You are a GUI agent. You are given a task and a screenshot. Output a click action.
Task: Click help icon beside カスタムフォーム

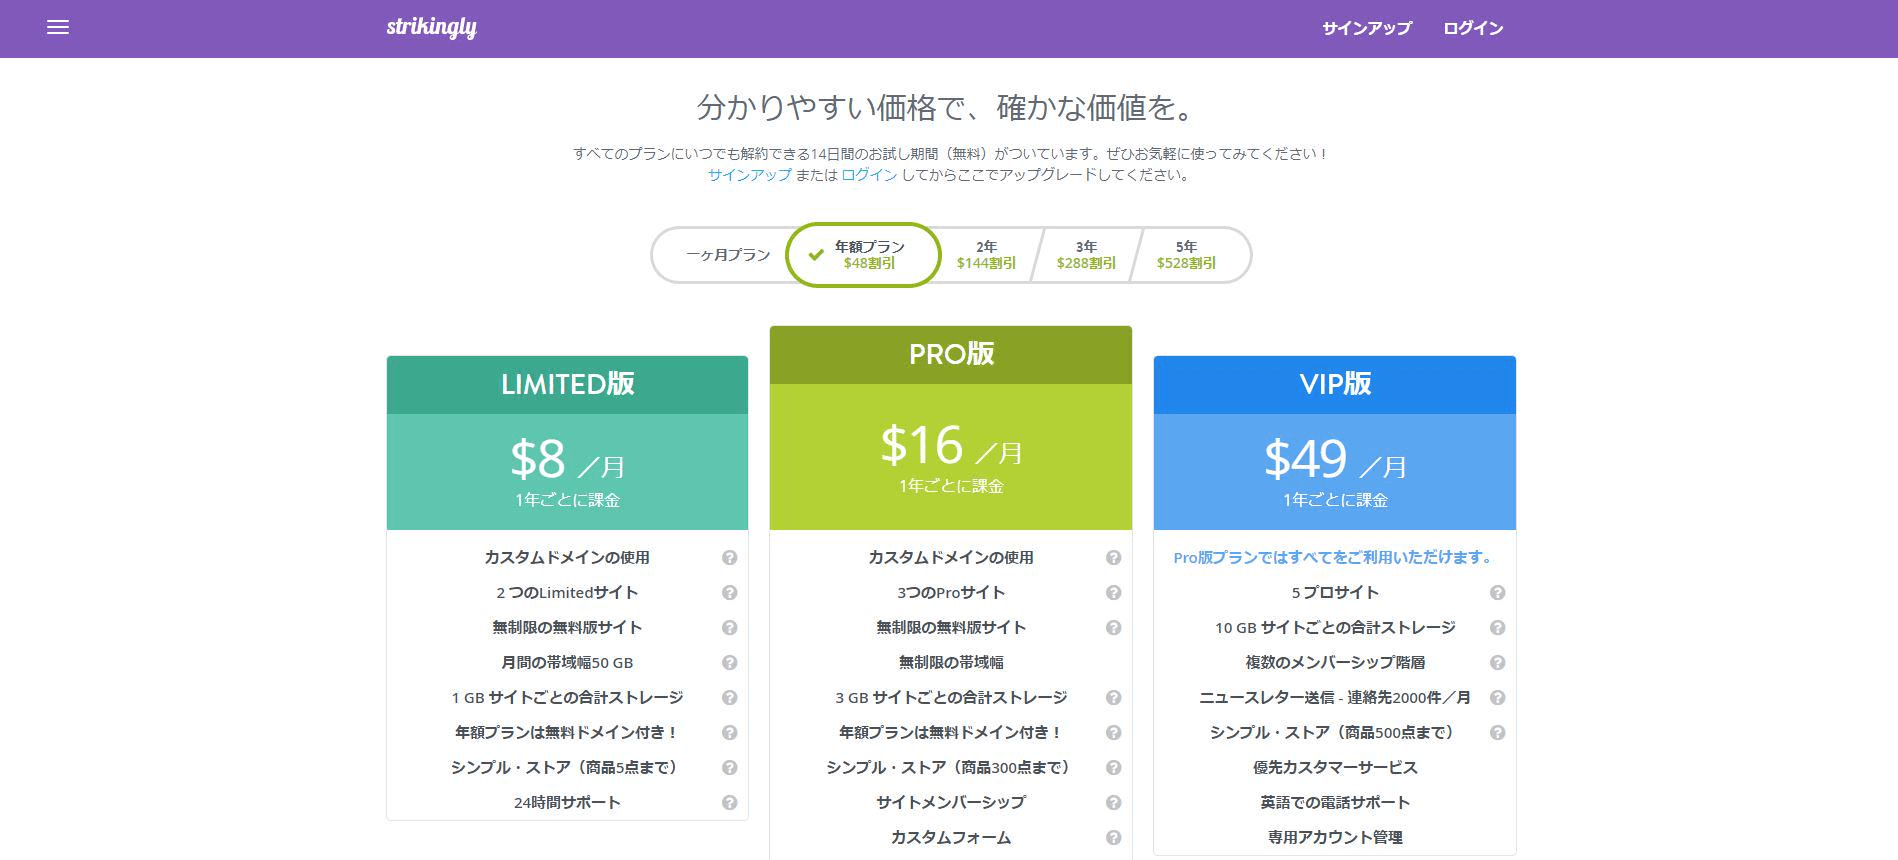coord(1114,838)
